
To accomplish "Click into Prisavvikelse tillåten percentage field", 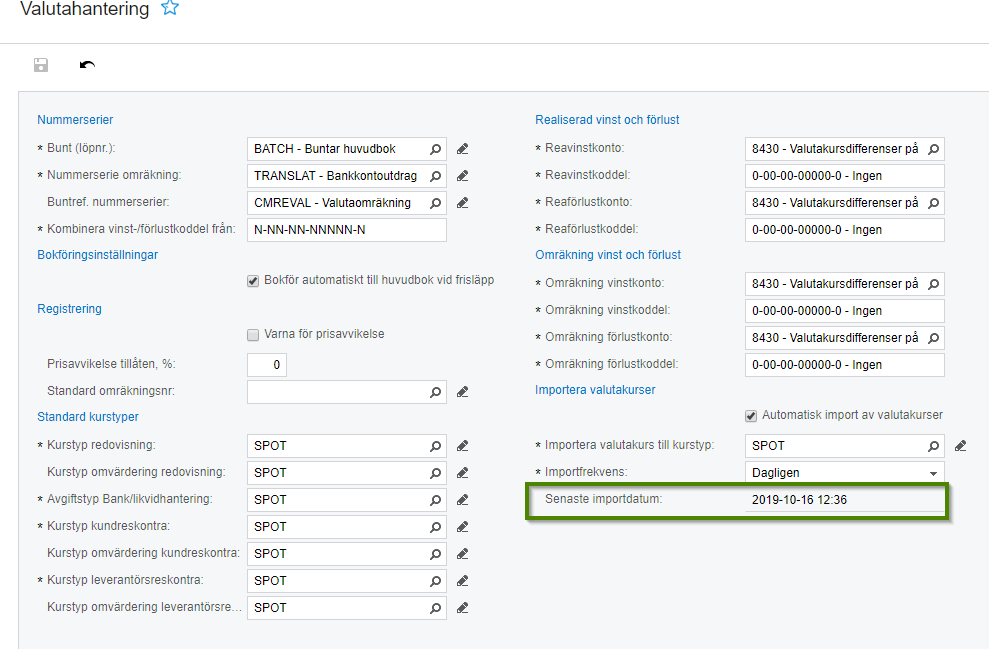I will click(x=266, y=365).
